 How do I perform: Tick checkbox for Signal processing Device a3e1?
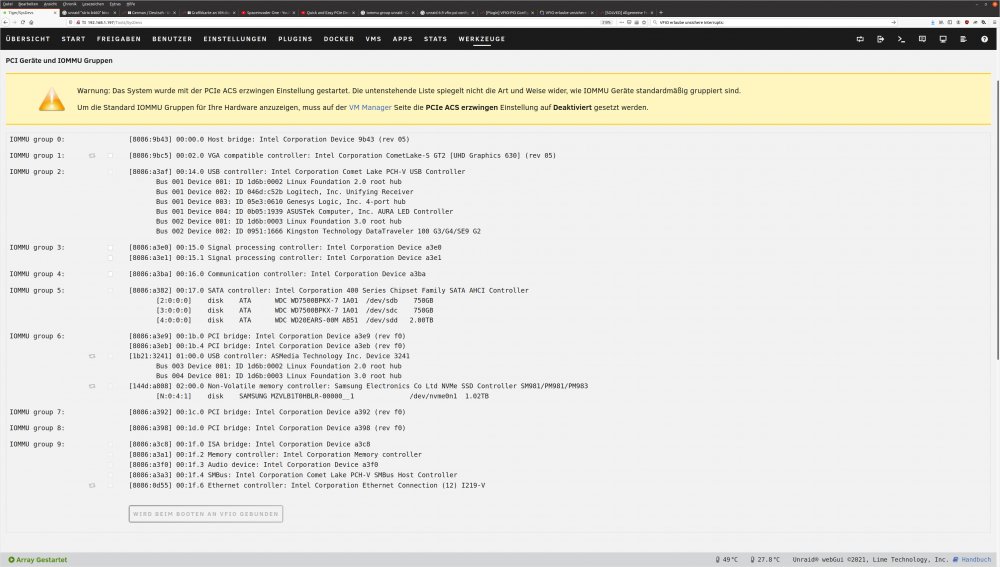110,258
